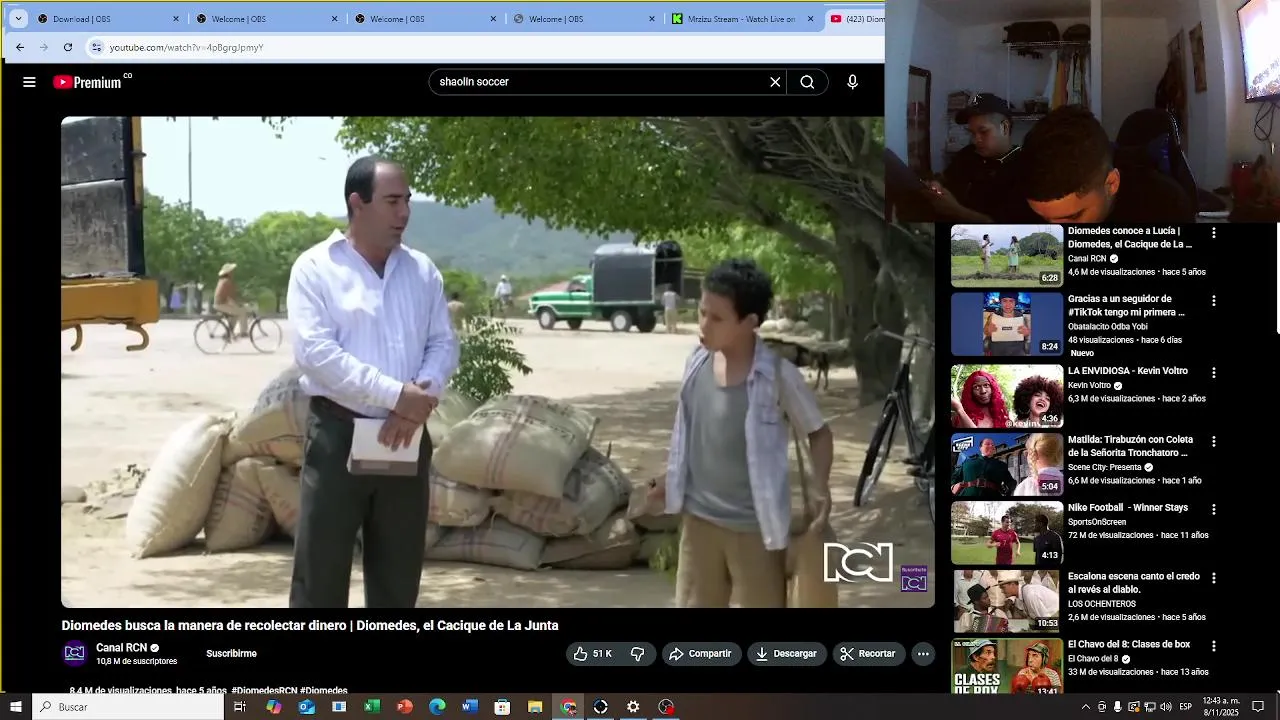Click 'Escalona escena canto el credo' title
The image size is (1280, 720).
pyautogui.click(x=1133, y=583)
